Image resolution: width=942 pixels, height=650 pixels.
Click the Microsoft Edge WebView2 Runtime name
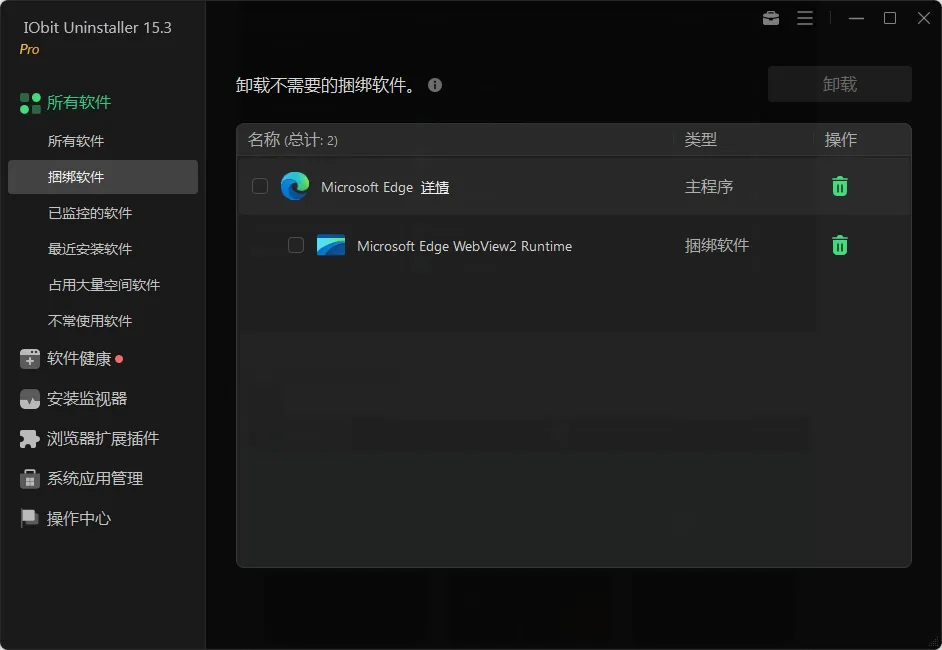464,246
